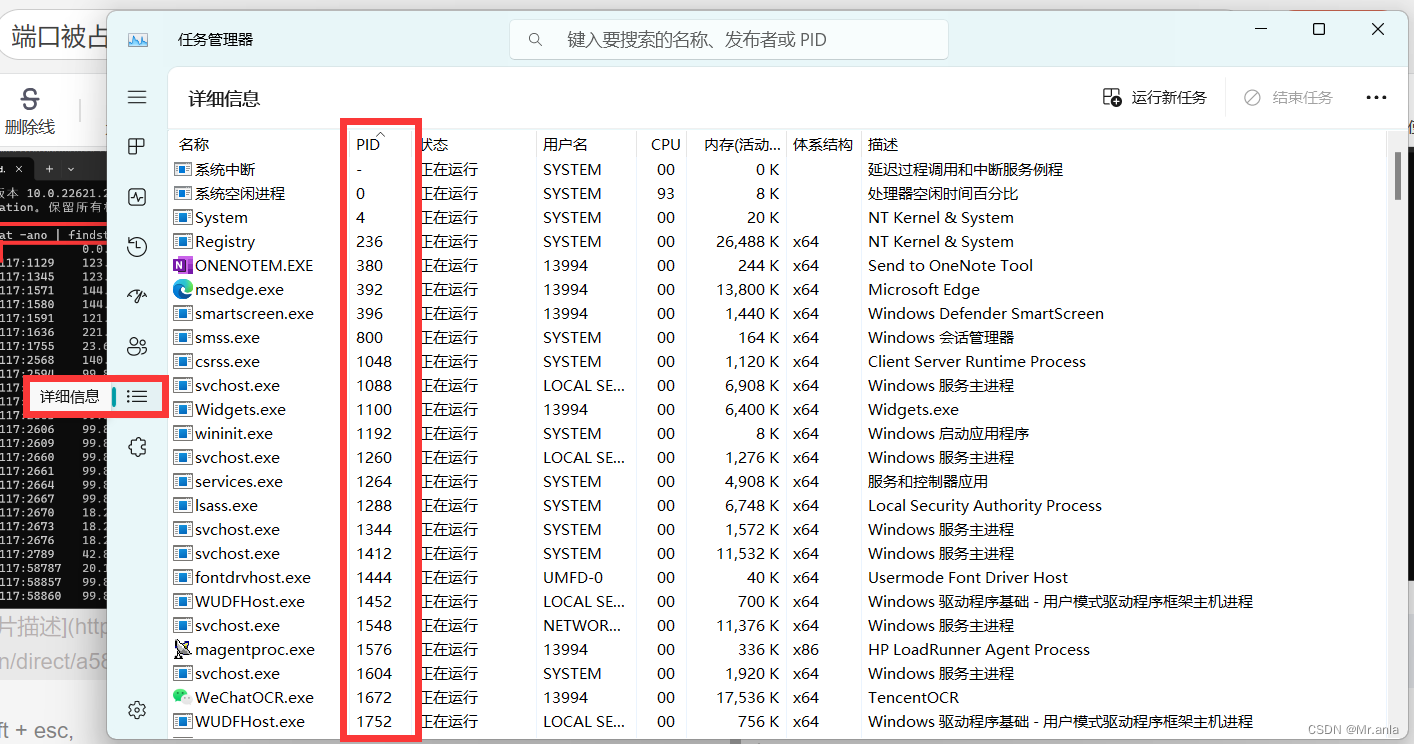Click the smartscreen.exe process icon

pos(183,313)
